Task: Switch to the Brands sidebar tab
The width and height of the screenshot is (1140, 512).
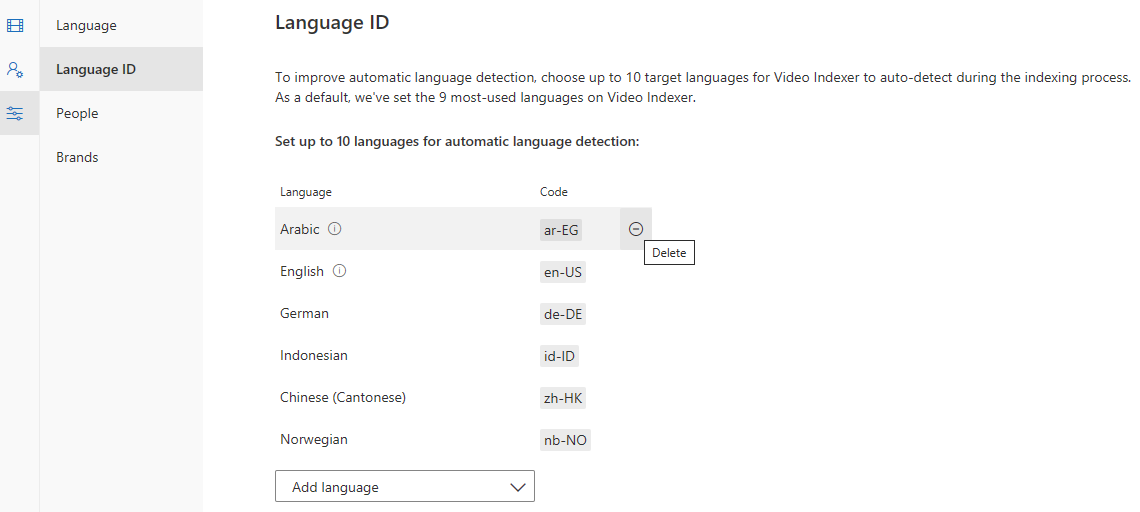Action: click(77, 157)
